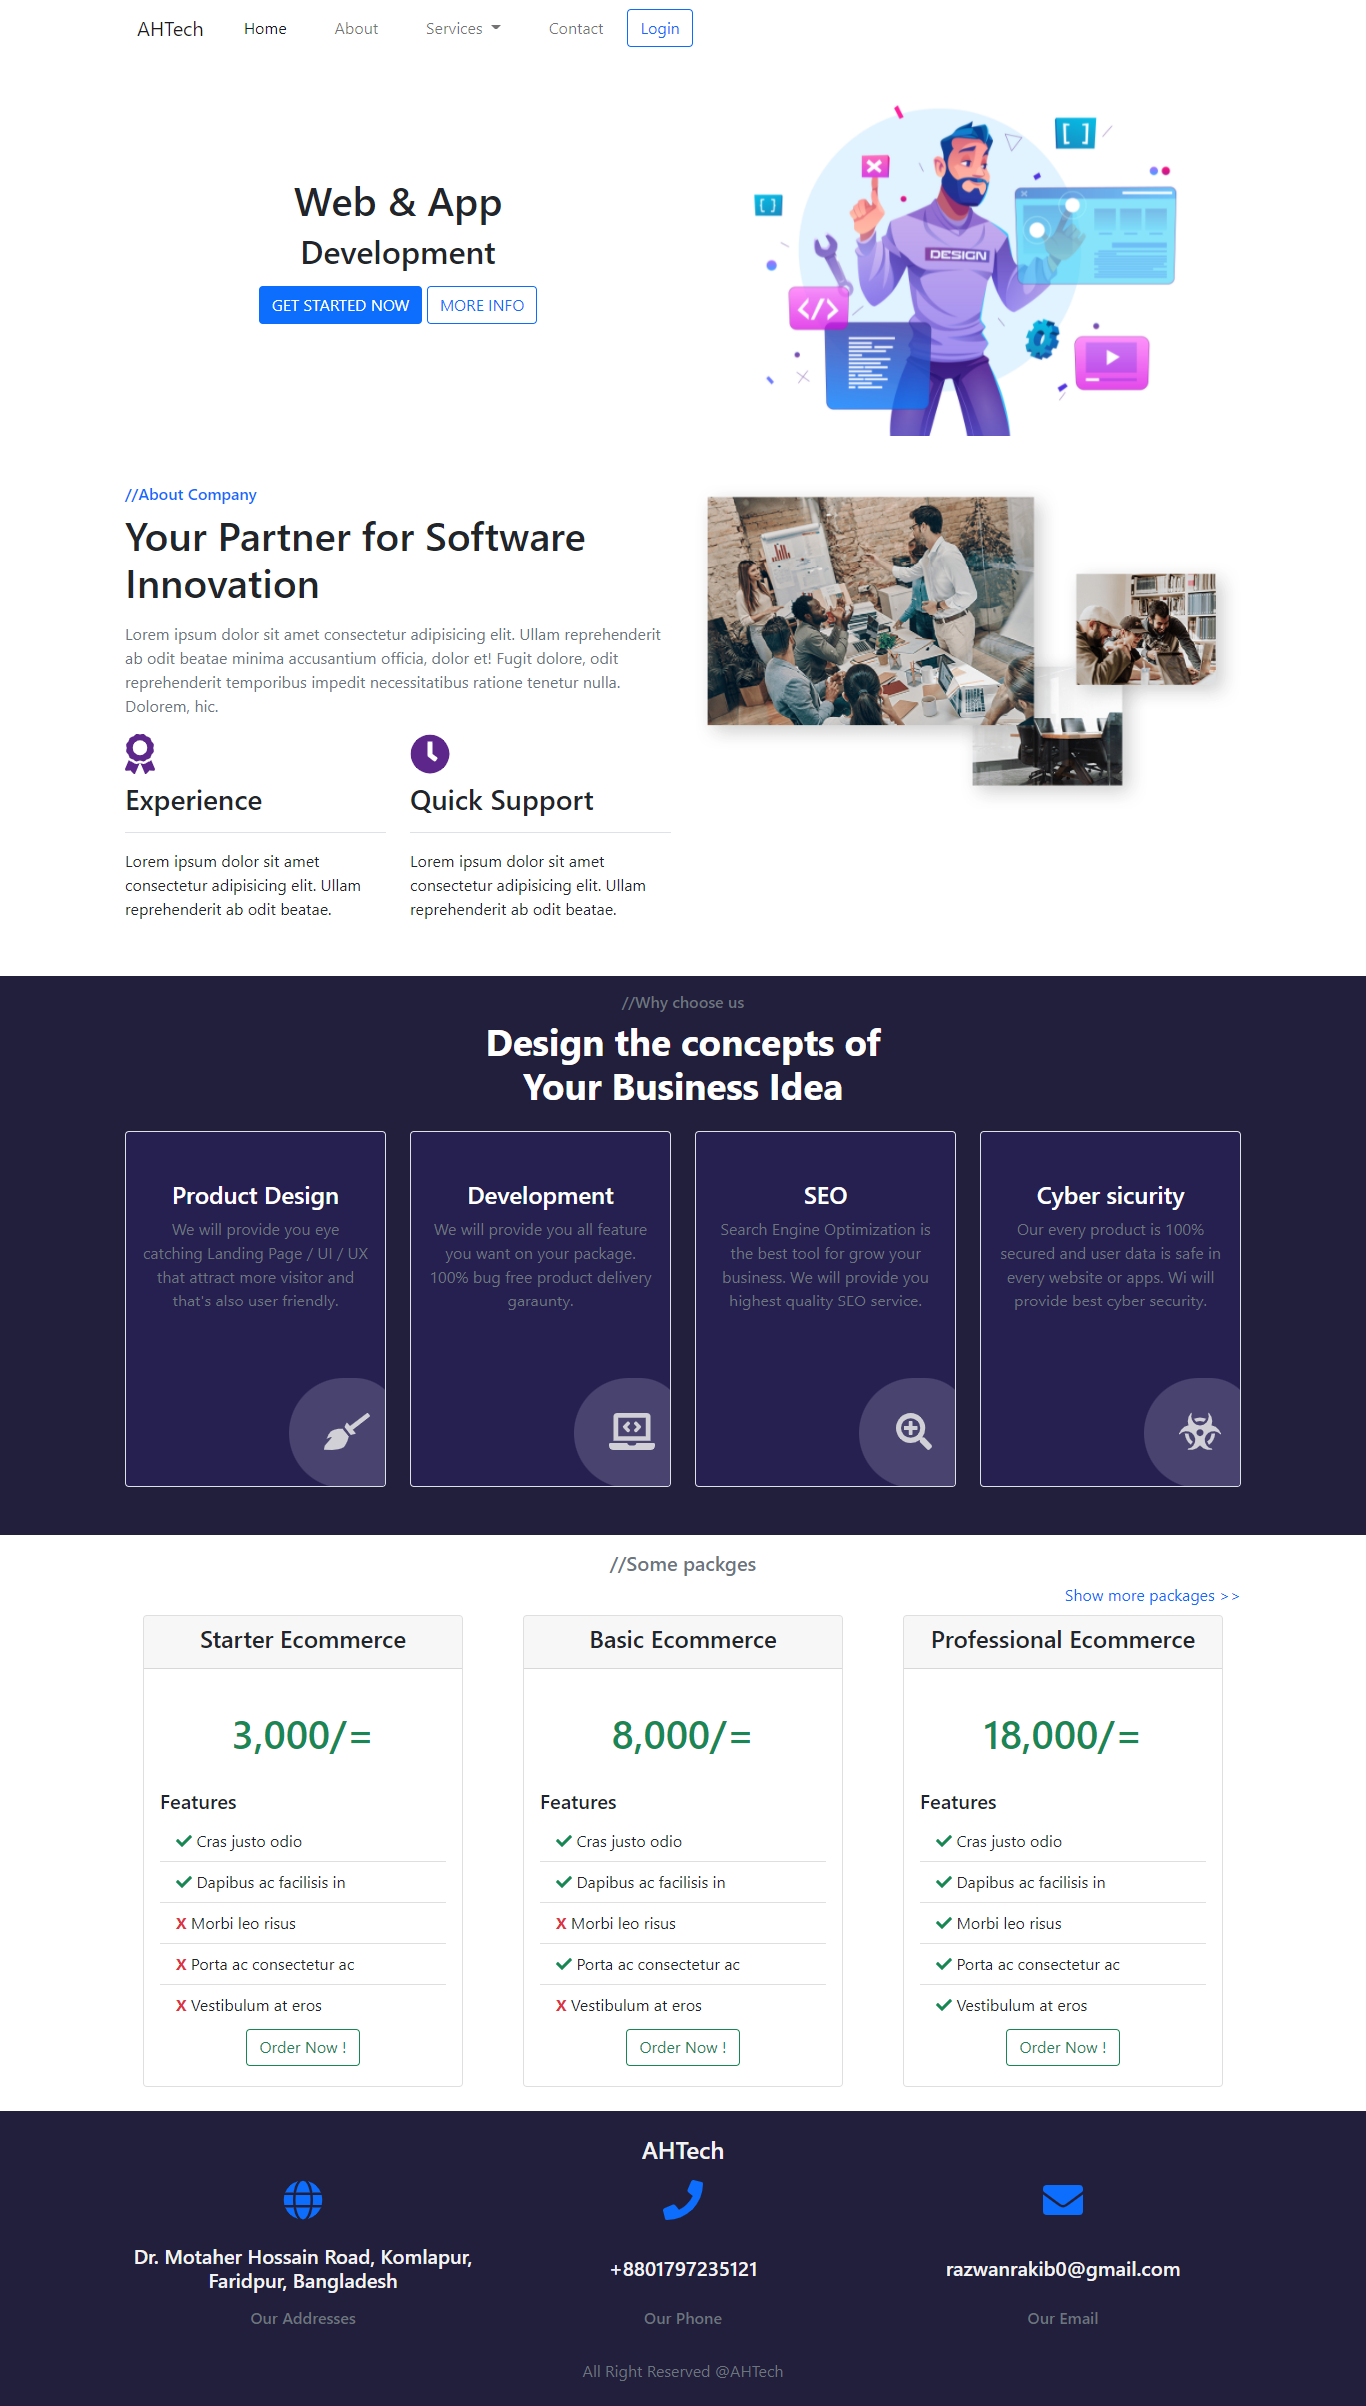Click the Development card heading
Image resolution: width=1366 pixels, height=2406 pixels.
tap(540, 1195)
